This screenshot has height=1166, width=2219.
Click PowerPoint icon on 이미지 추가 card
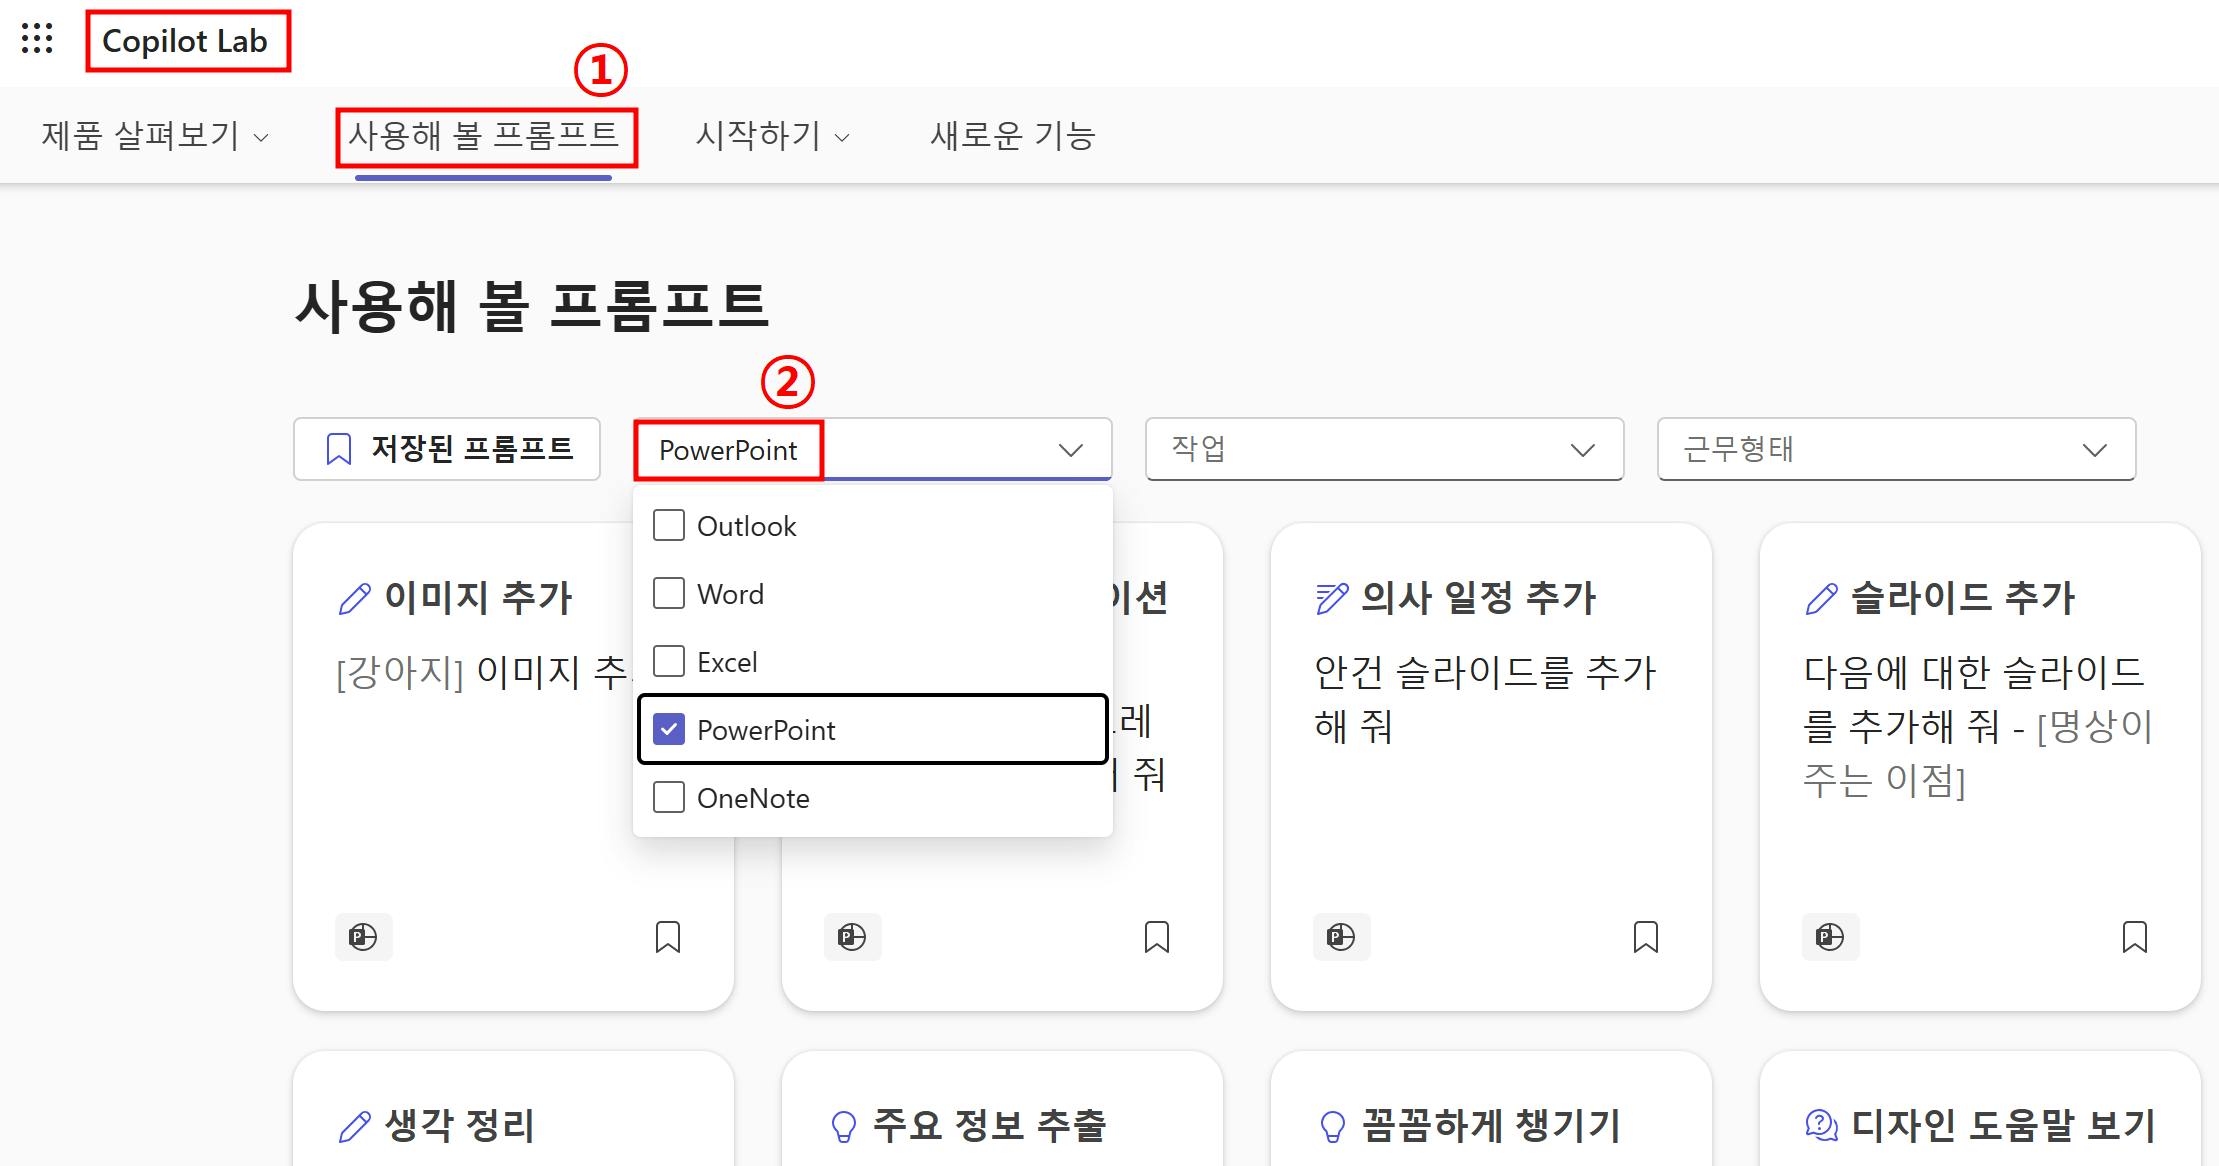(363, 937)
